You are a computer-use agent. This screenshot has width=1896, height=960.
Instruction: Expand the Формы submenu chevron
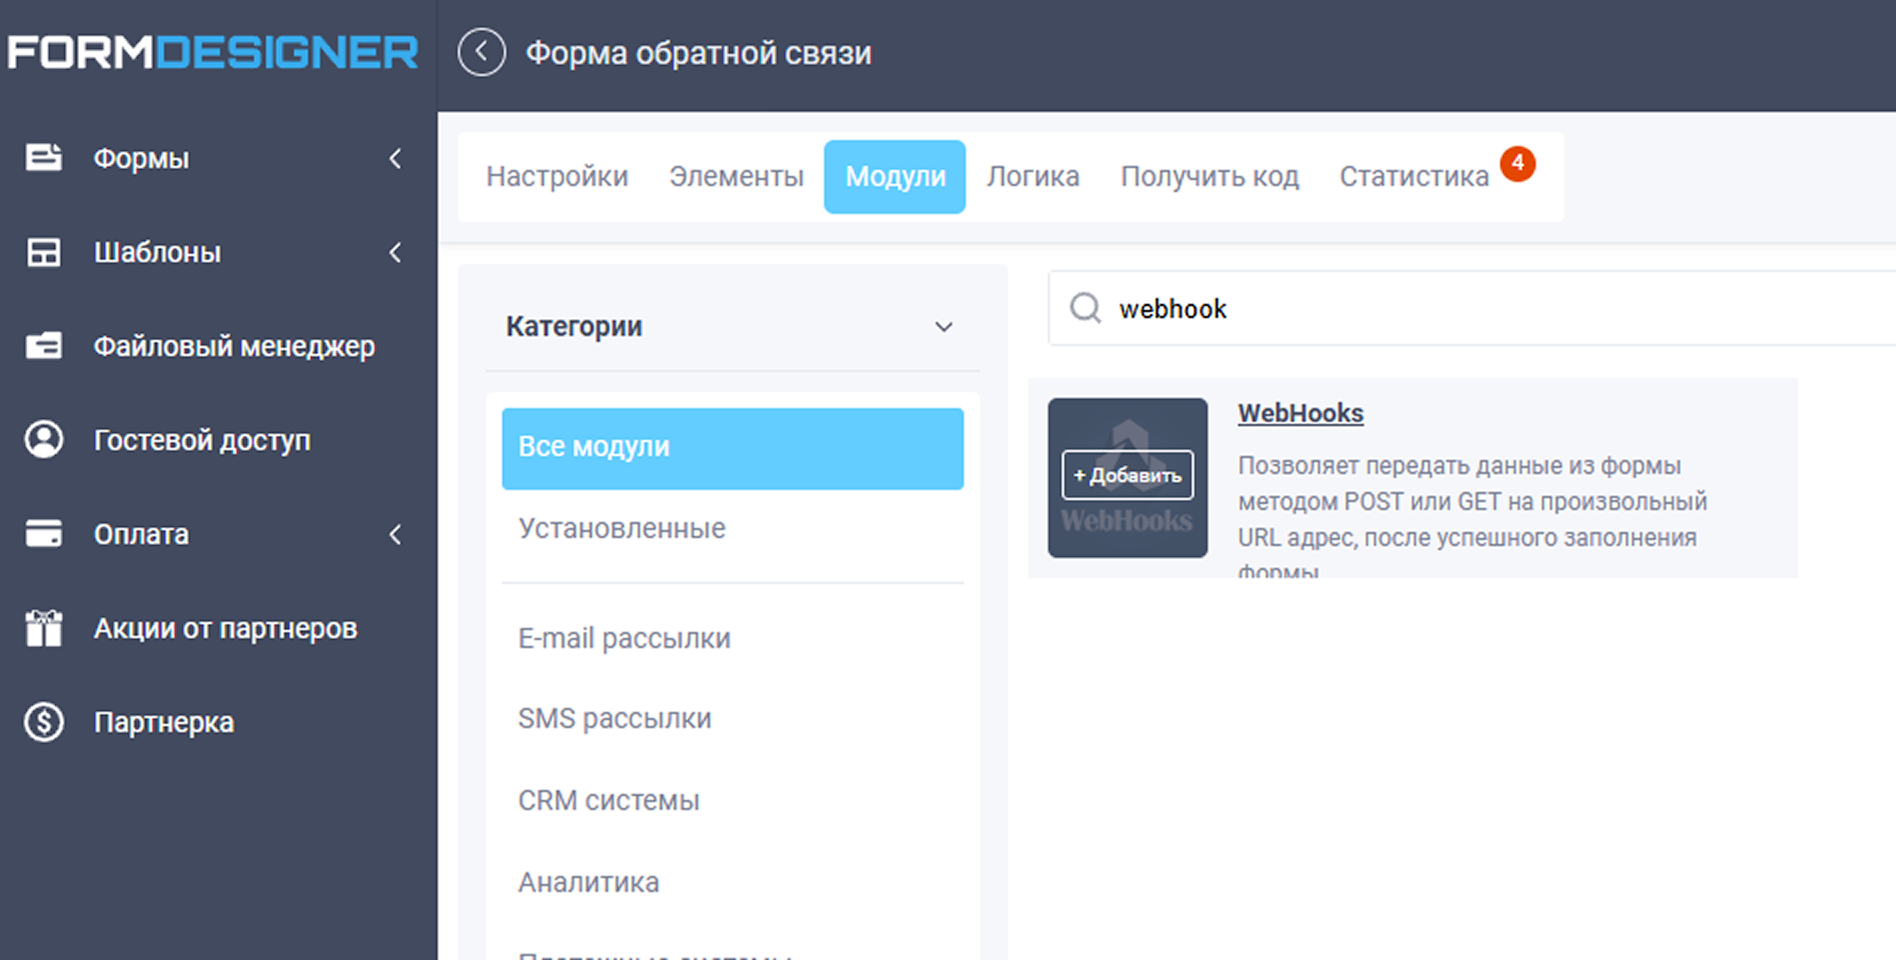396,158
